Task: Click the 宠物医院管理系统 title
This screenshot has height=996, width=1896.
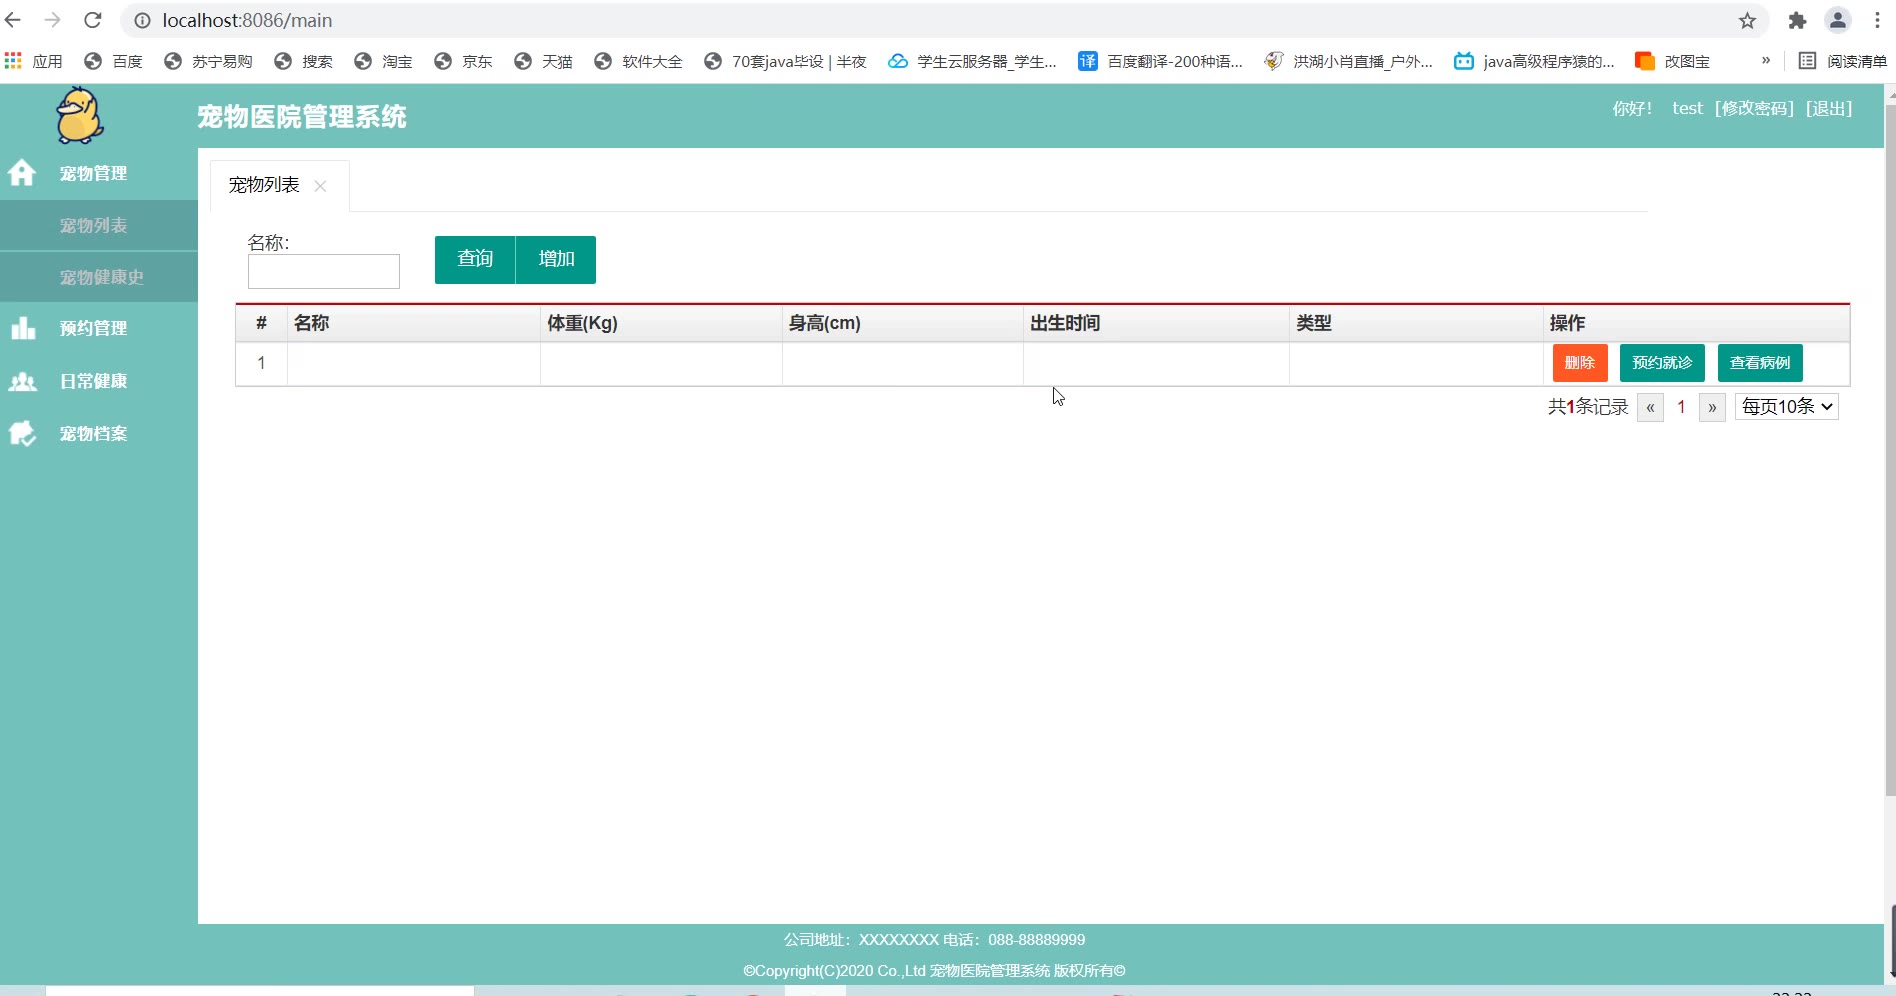Action: 302,117
